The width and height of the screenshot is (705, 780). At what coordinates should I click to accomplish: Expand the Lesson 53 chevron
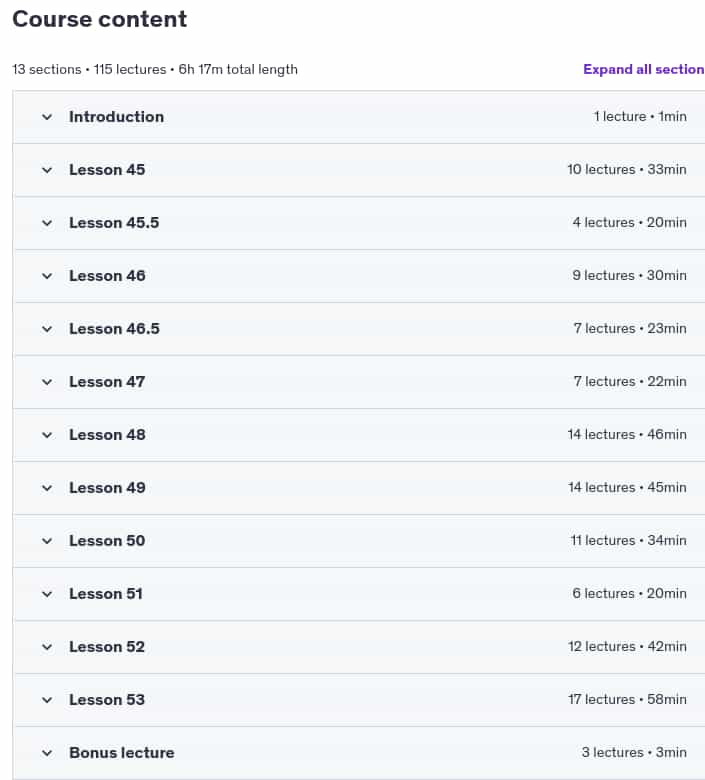47,700
